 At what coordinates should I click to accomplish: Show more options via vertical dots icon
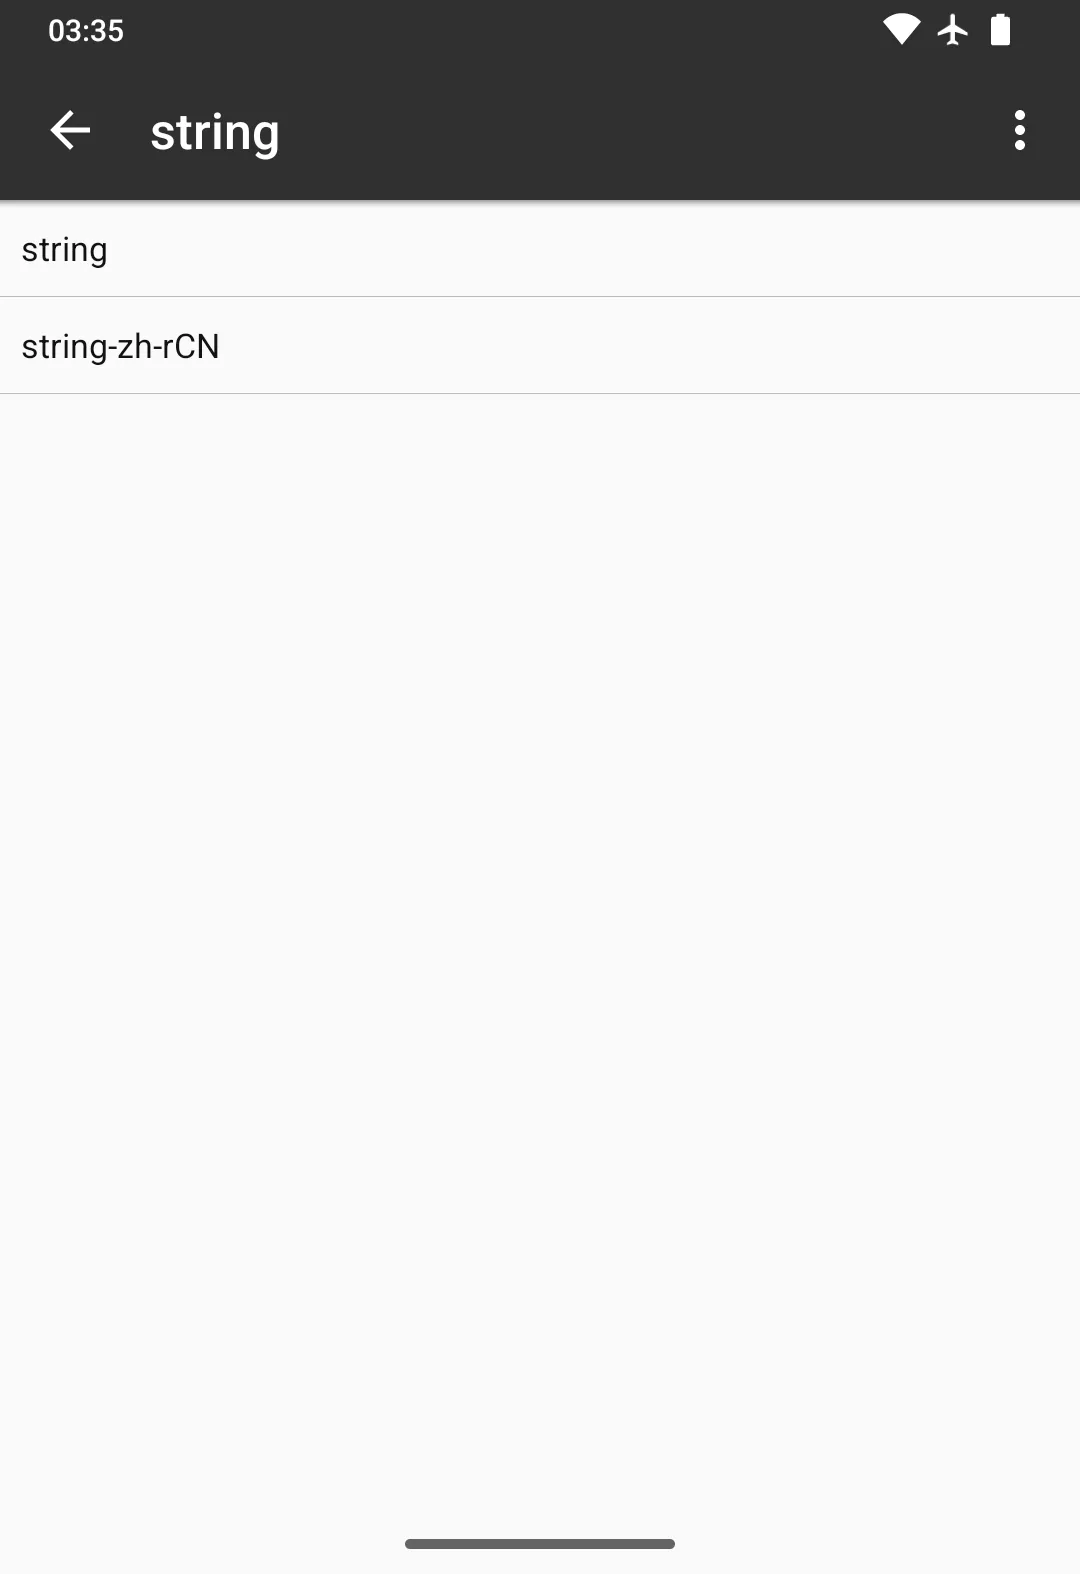pyautogui.click(x=1019, y=131)
